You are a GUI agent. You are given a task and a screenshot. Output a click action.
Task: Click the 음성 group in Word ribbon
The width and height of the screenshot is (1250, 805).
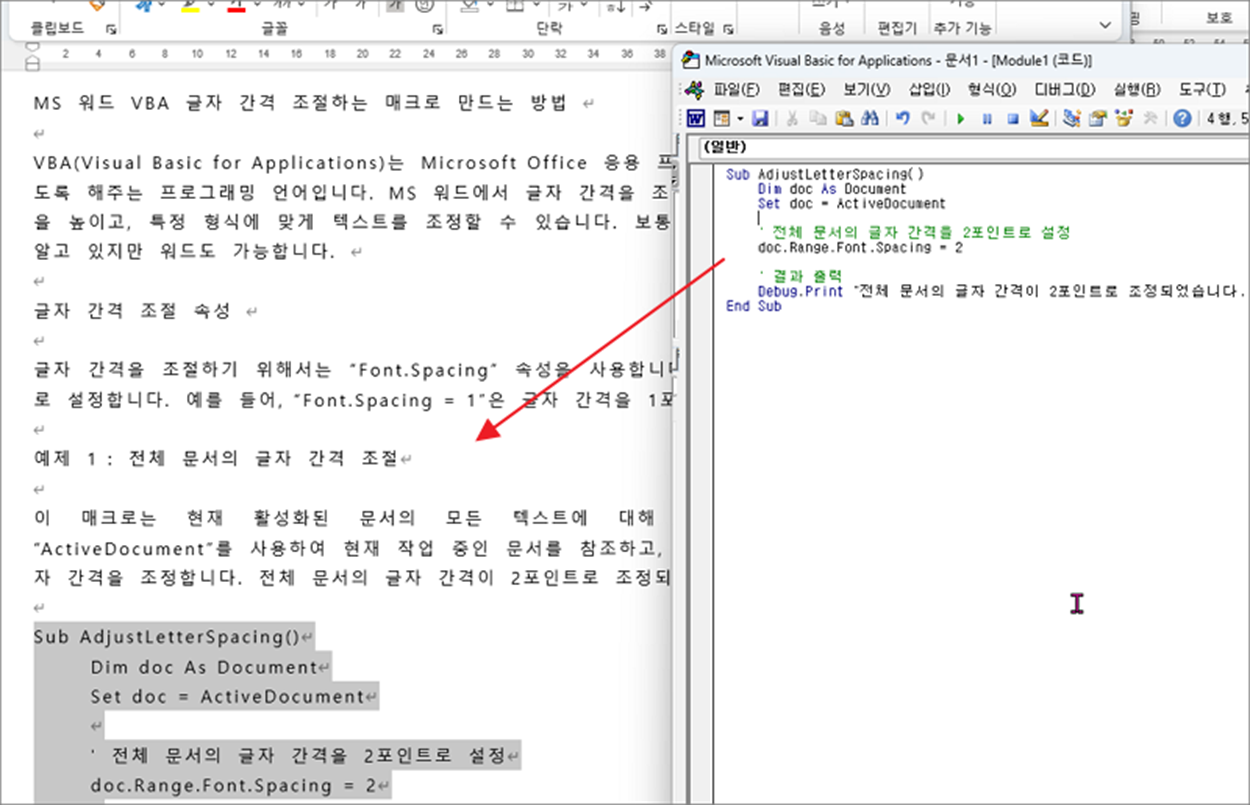tap(831, 28)
